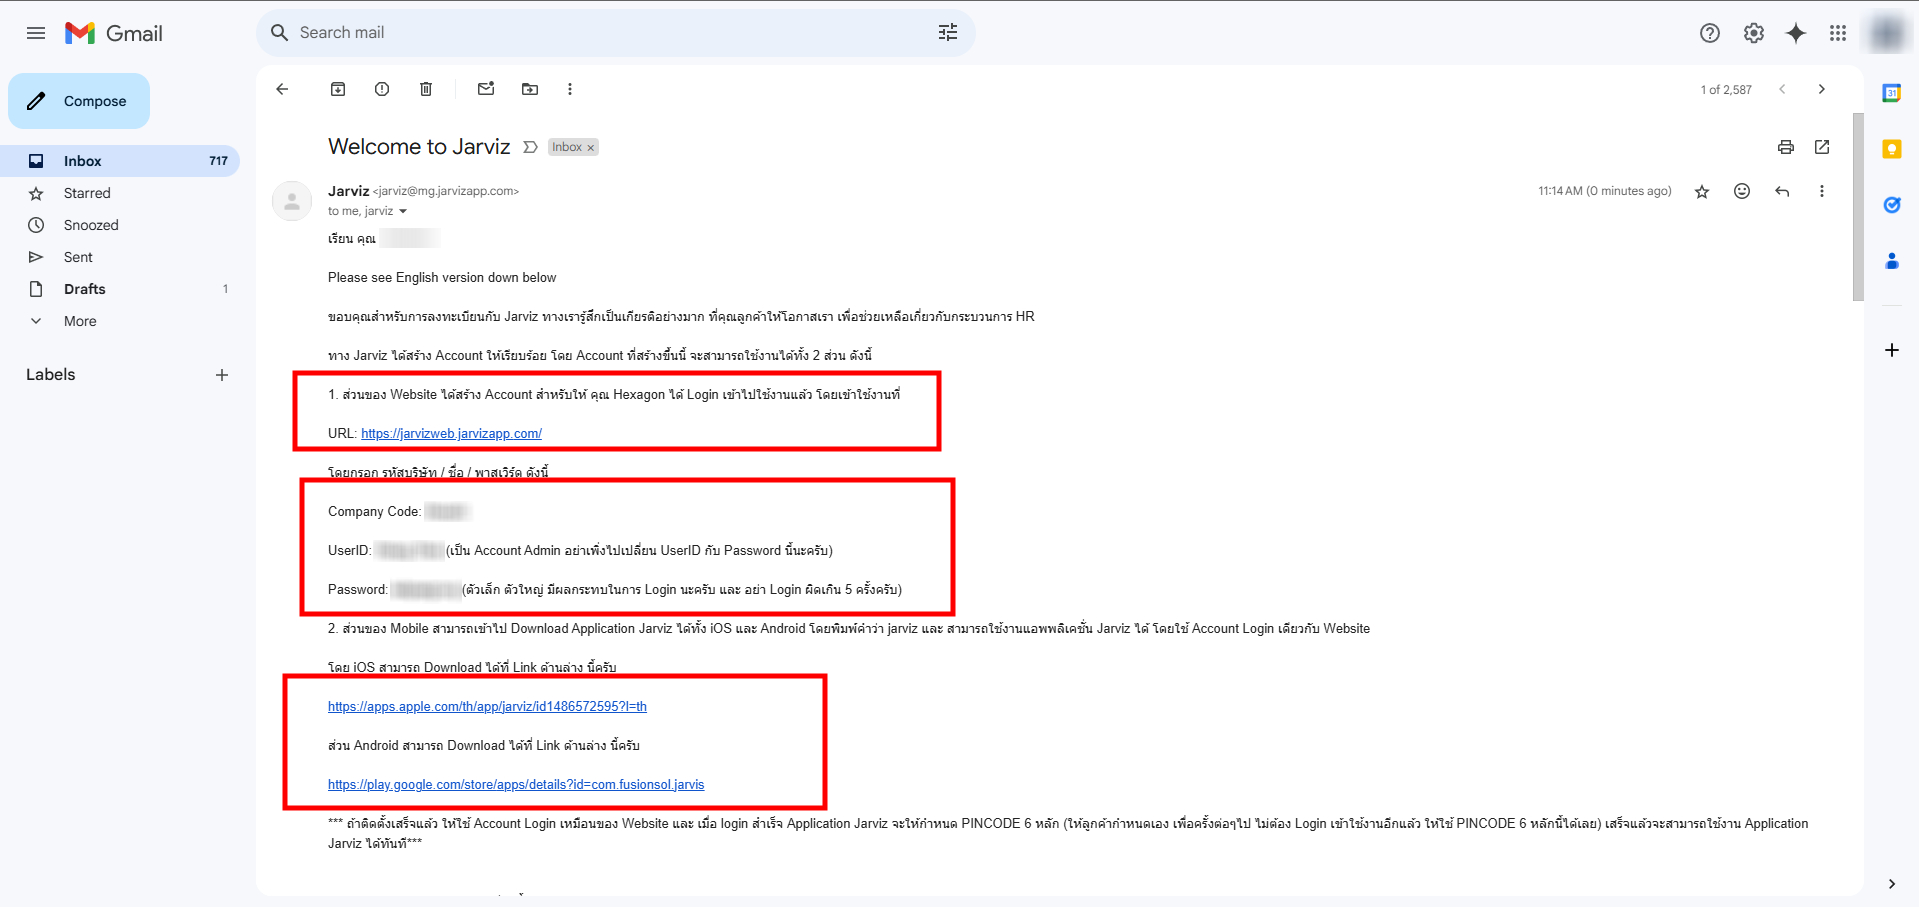Viewport: 1919px width, 907px height.
Task: Star the Jarviz email
Action: [x=1701, y=191]
